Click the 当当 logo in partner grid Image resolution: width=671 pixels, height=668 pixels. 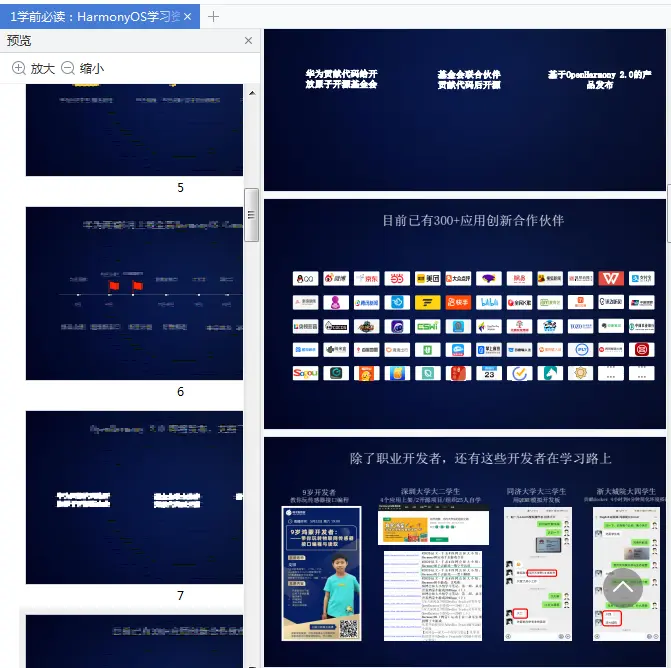(x=397, y=279)
